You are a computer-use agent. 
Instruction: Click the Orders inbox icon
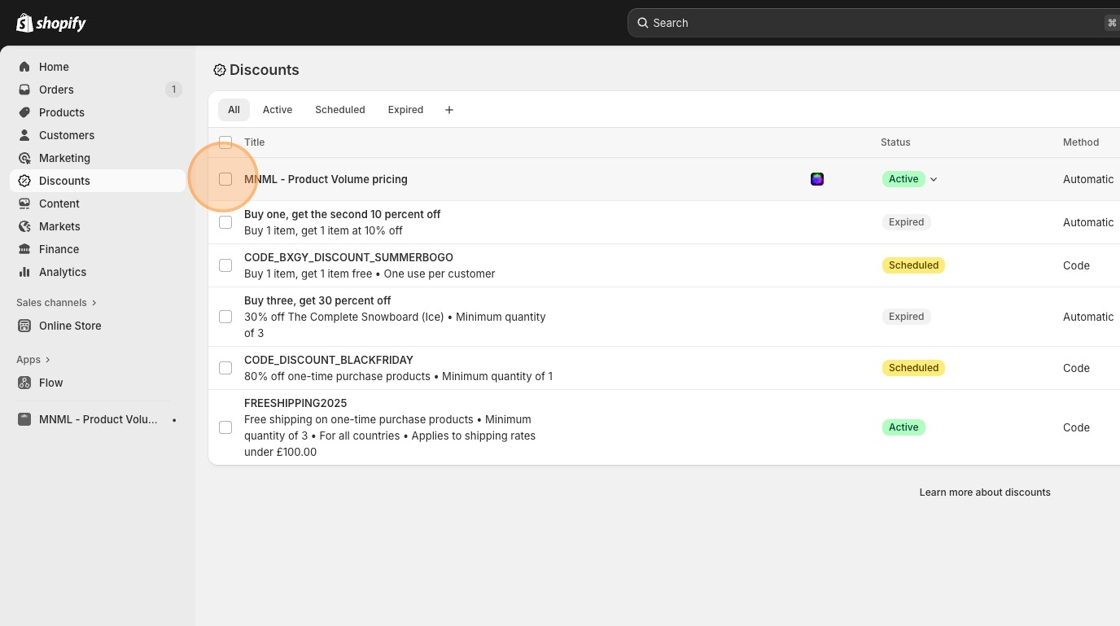[x=25, y=90]
